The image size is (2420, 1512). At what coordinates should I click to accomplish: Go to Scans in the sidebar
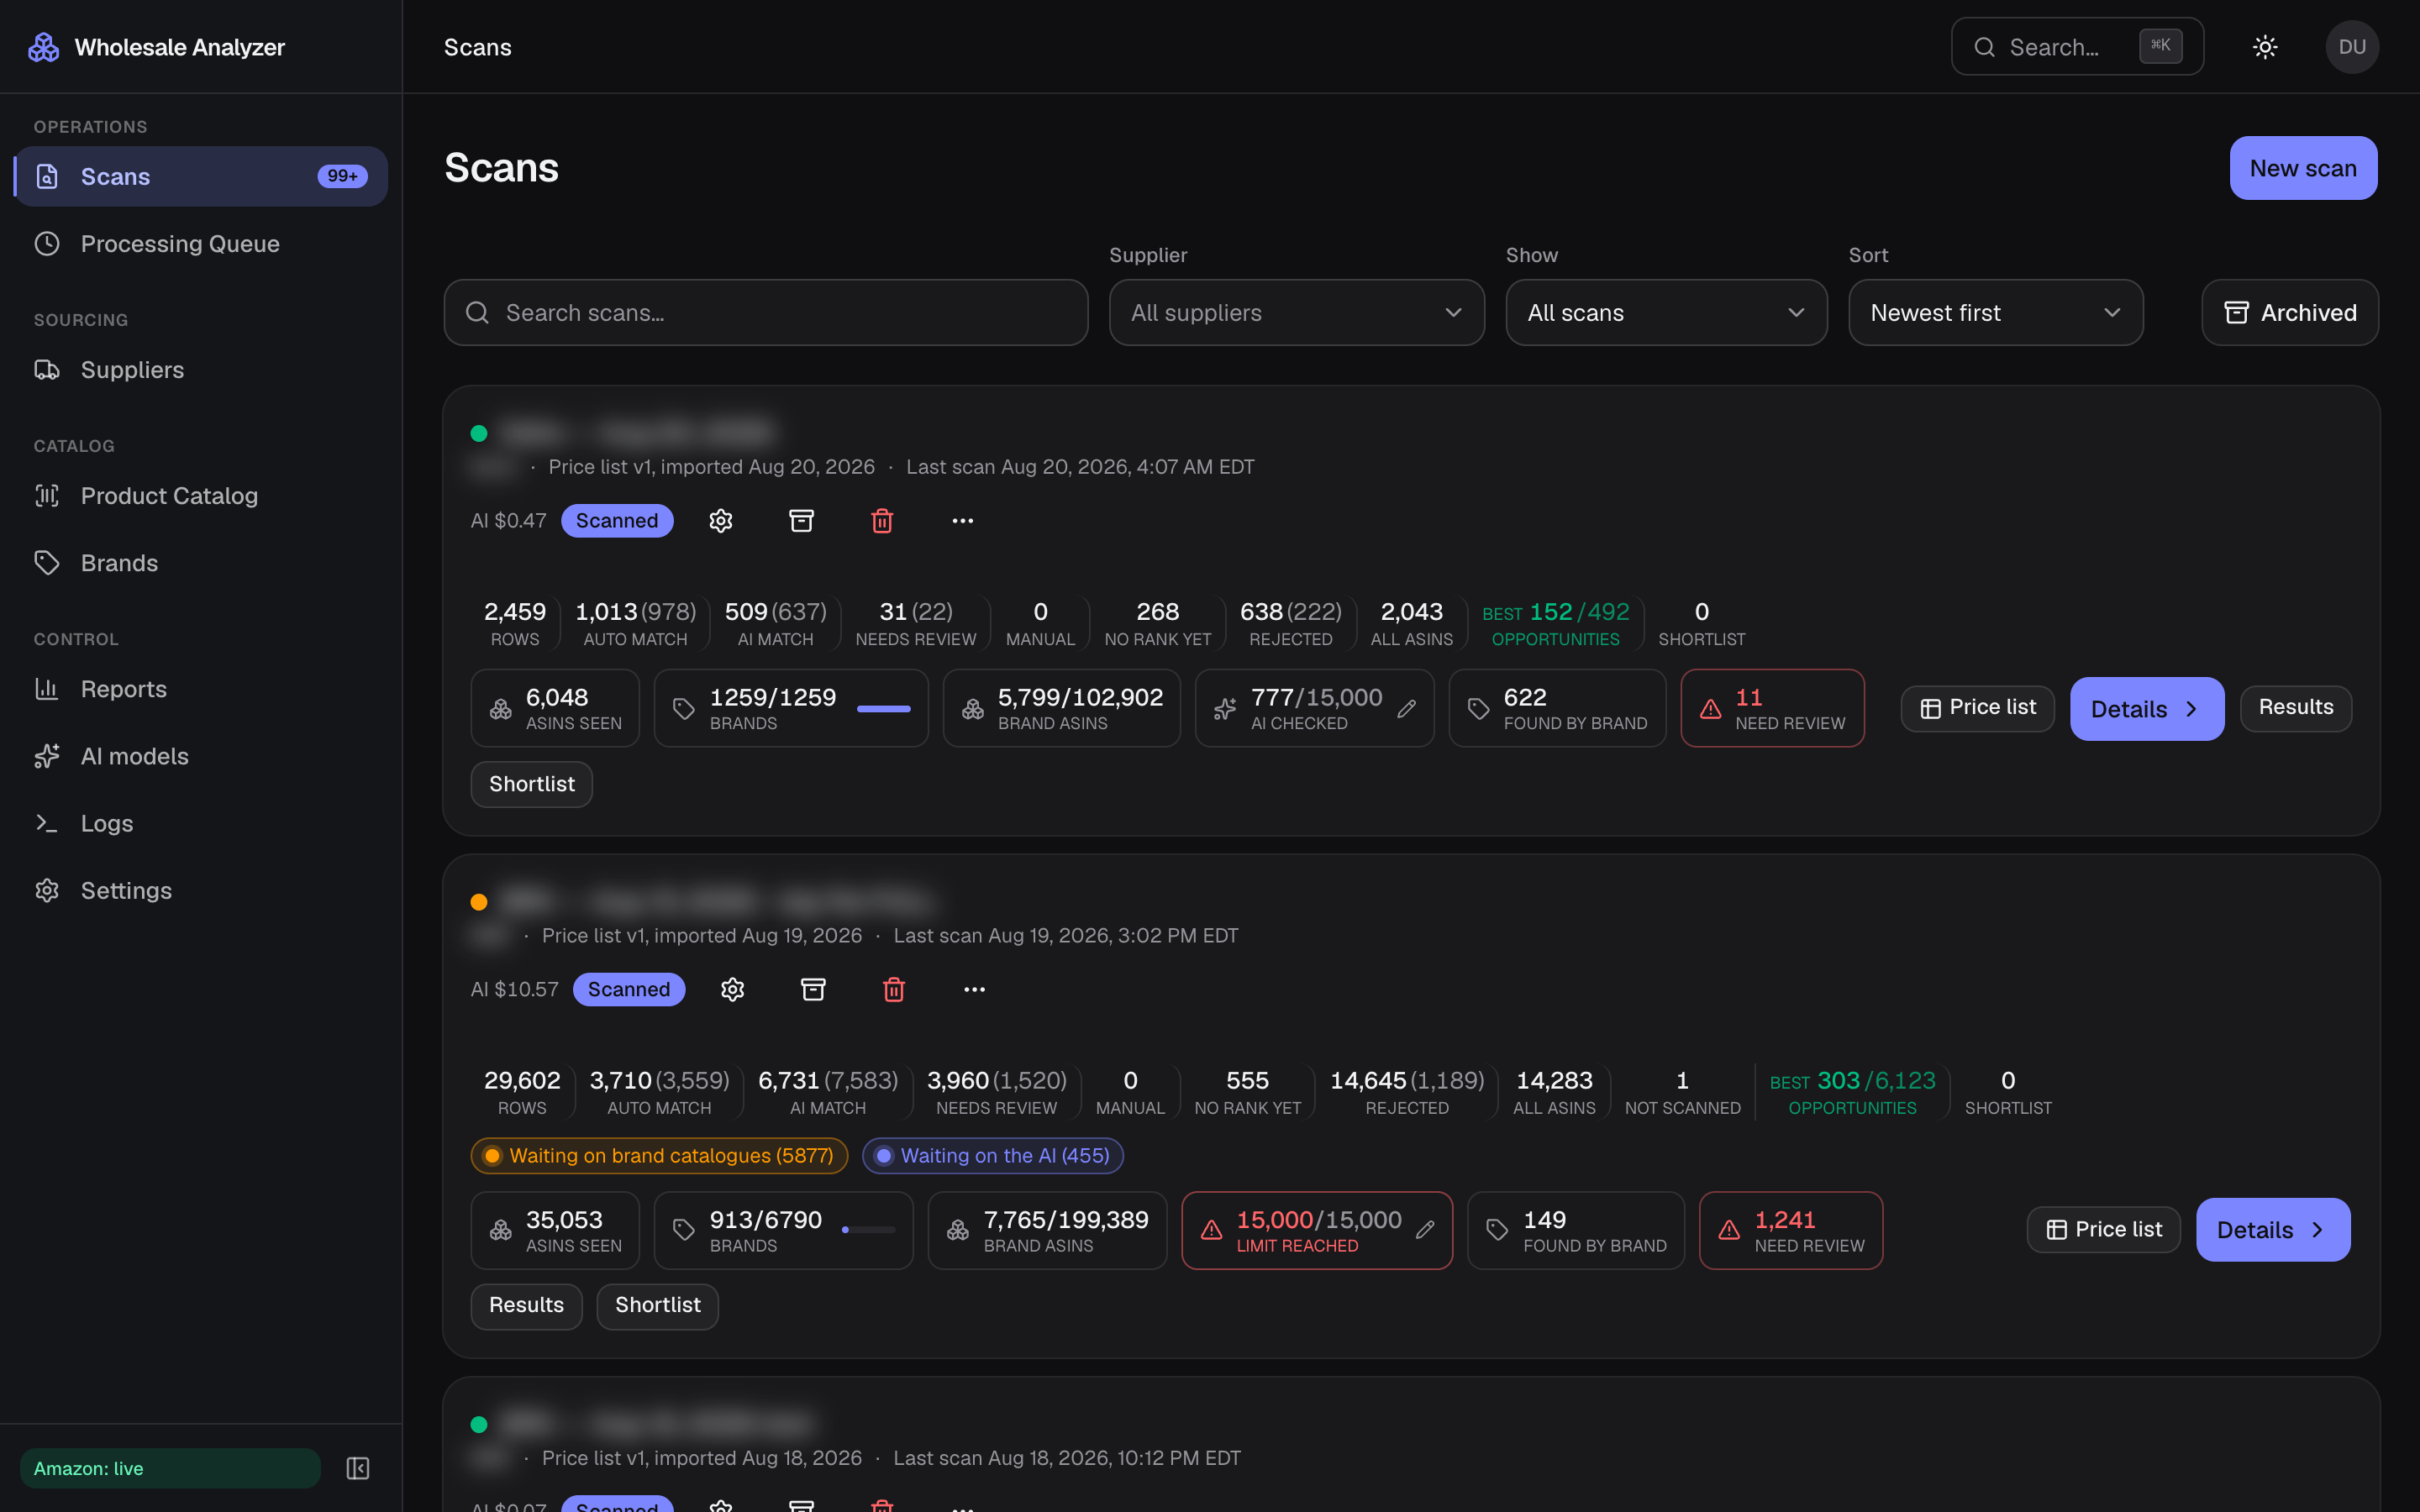coord(201,176)
